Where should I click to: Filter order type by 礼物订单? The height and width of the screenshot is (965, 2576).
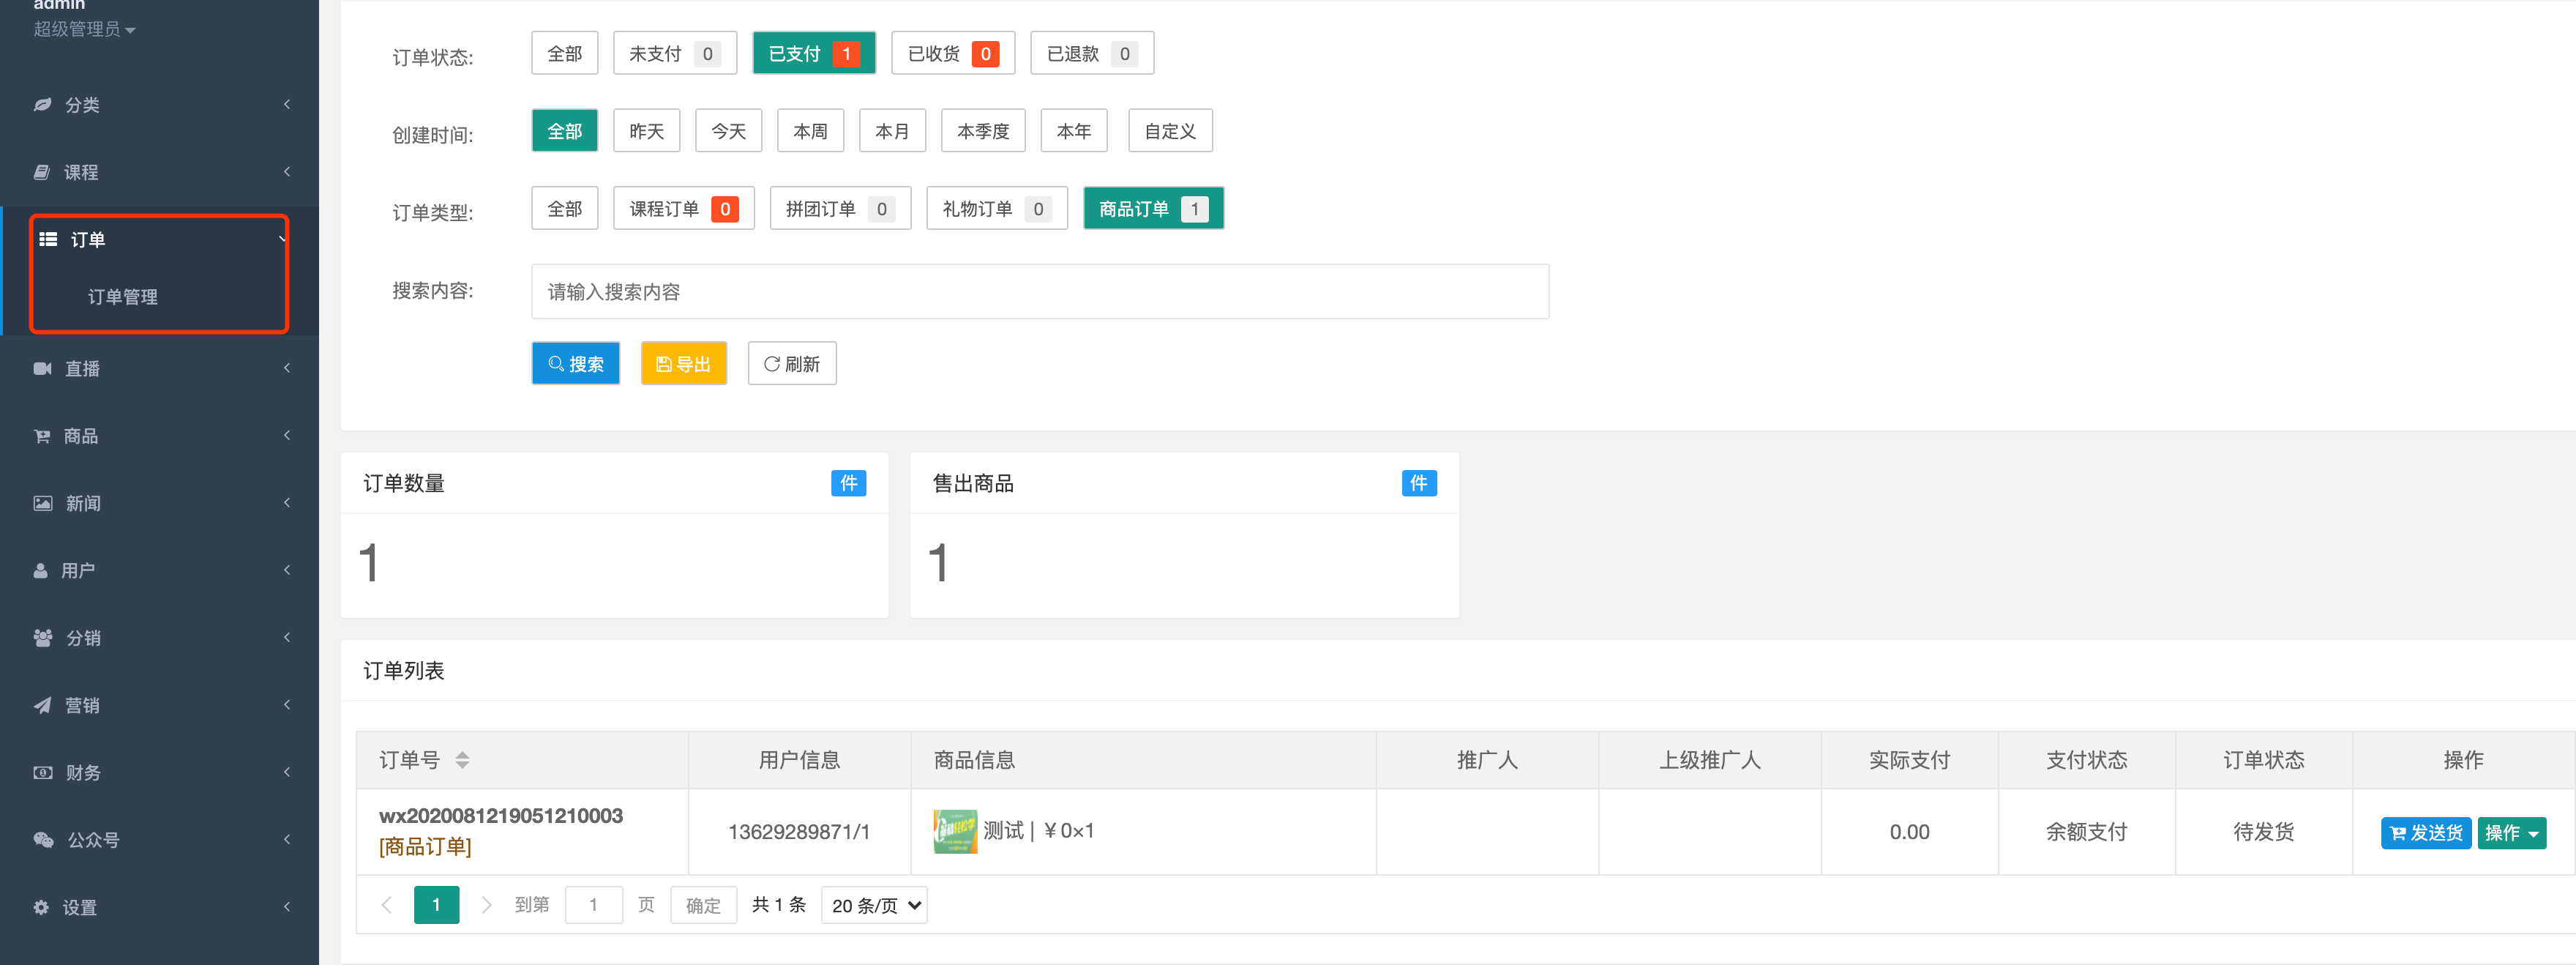tap(997, 208)
